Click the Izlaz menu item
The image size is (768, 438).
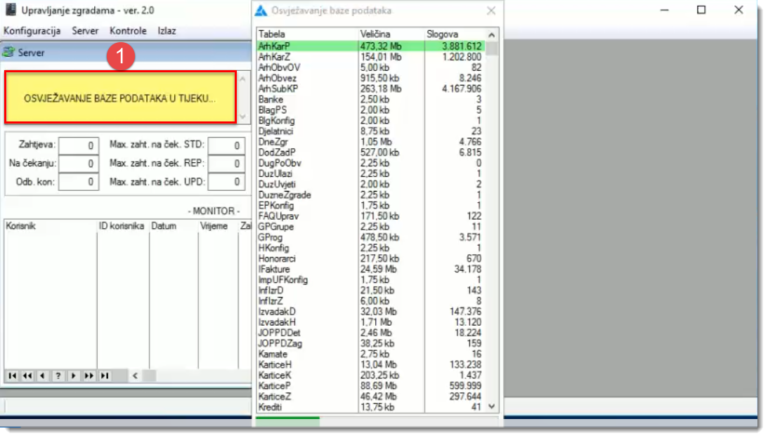tap(166, 31)
